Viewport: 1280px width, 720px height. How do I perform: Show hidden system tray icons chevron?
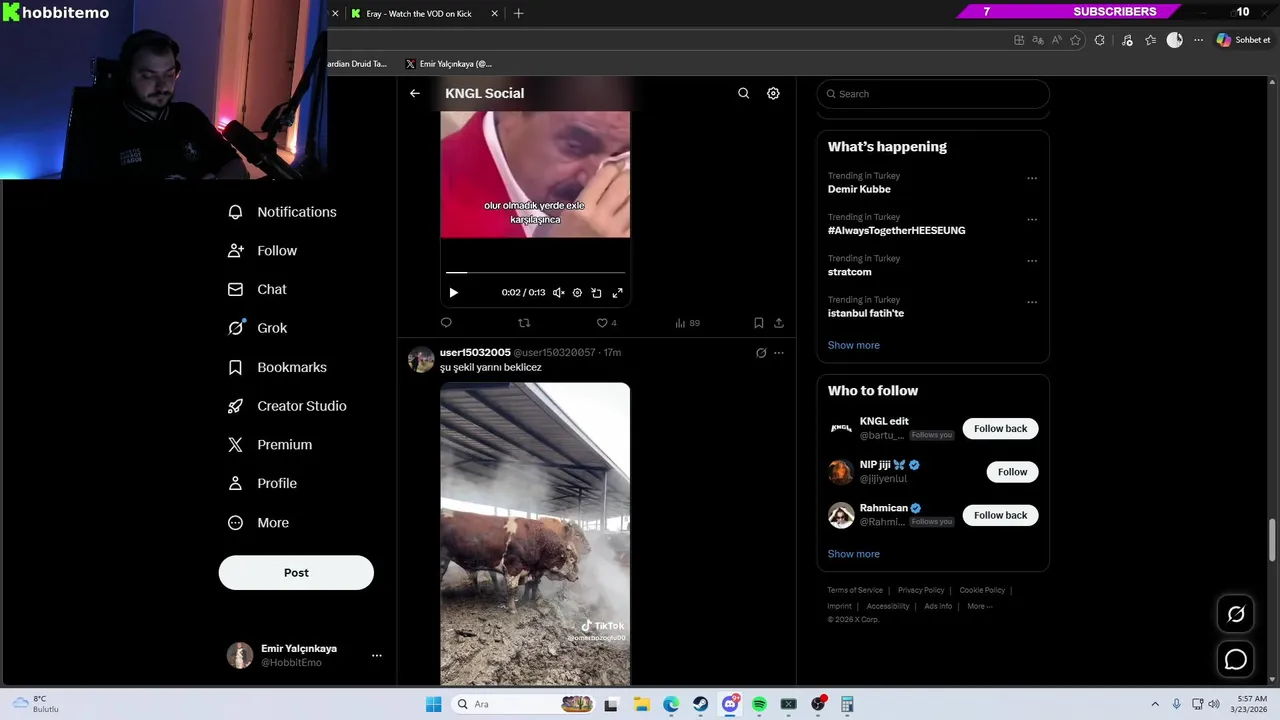click(1155, 704)
